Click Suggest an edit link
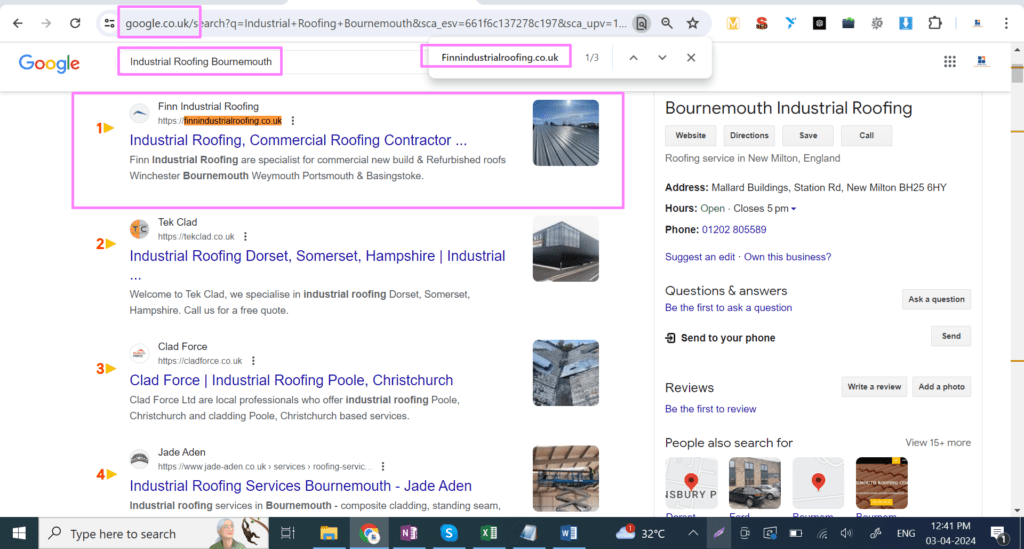The image size is (1024, 549). tap(699, 257)
